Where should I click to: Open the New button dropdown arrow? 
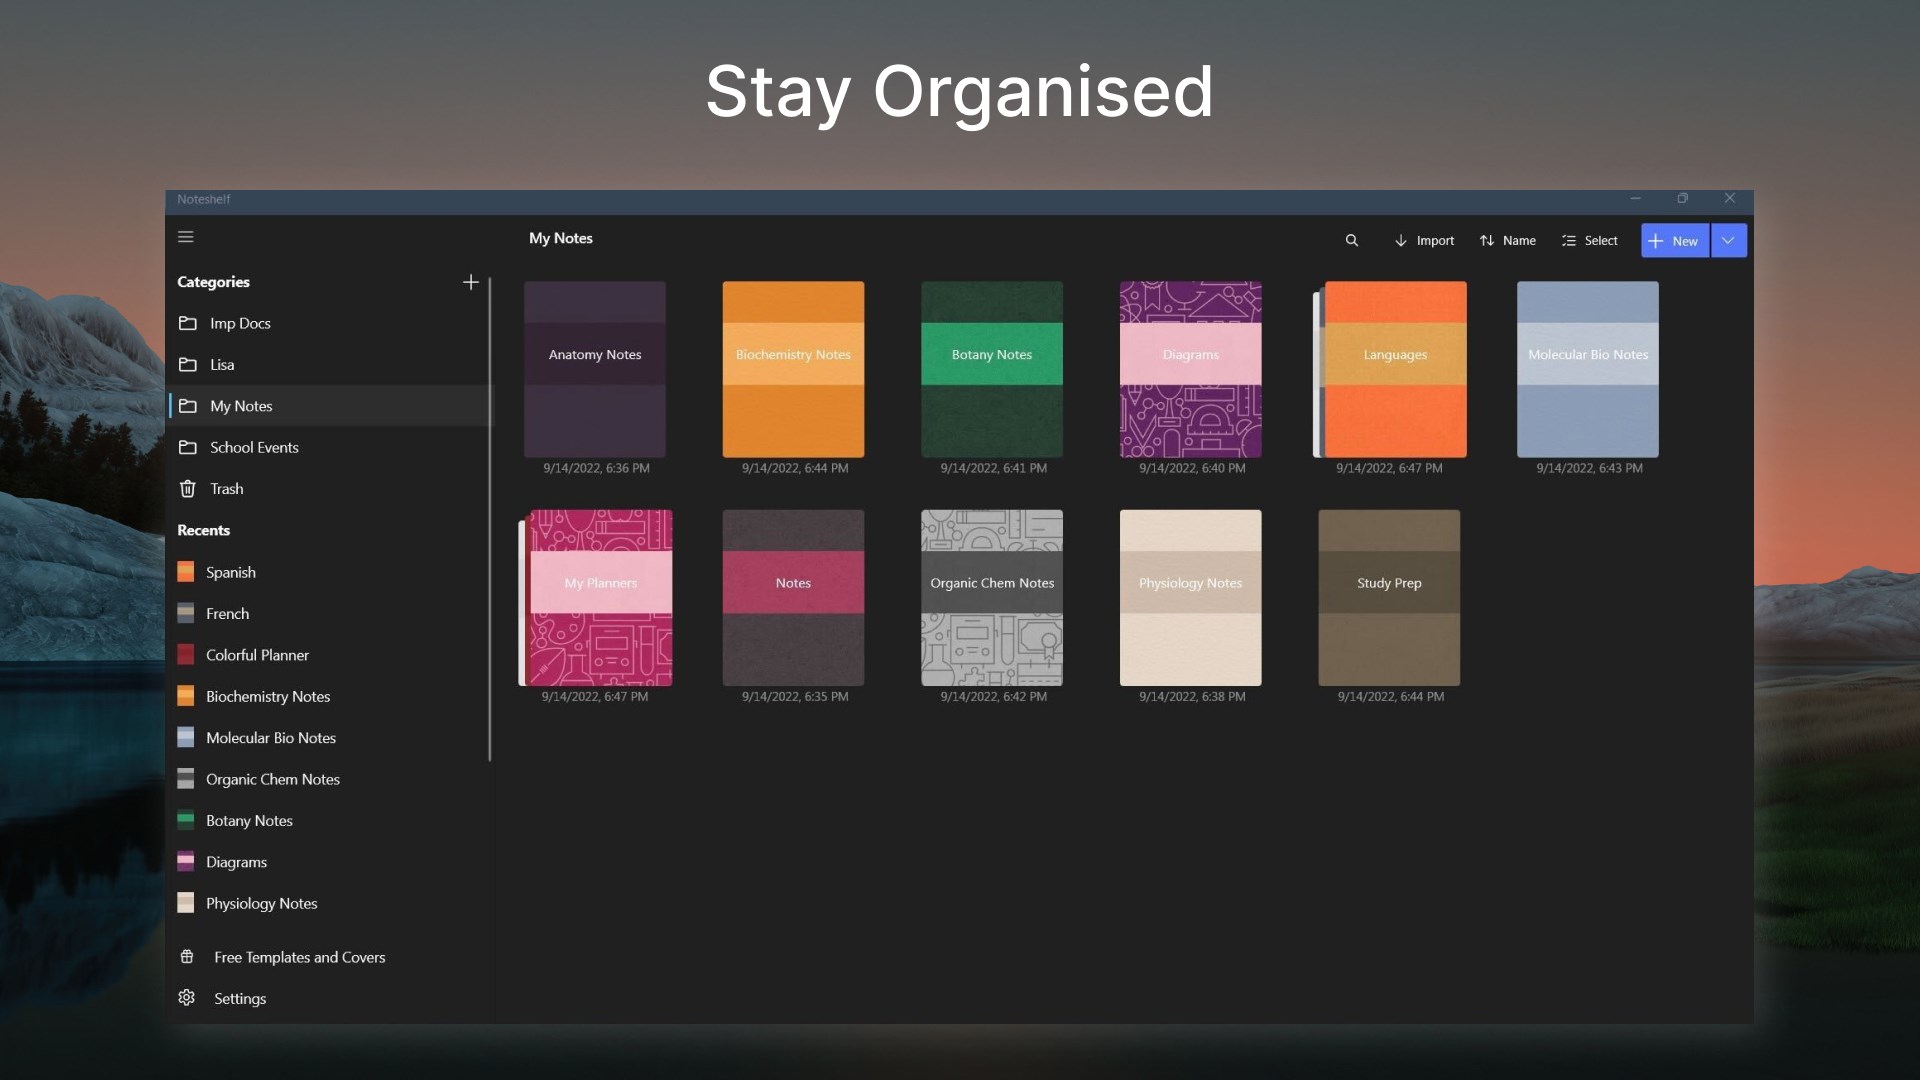pyautogui.click(x=1728, y=240)
